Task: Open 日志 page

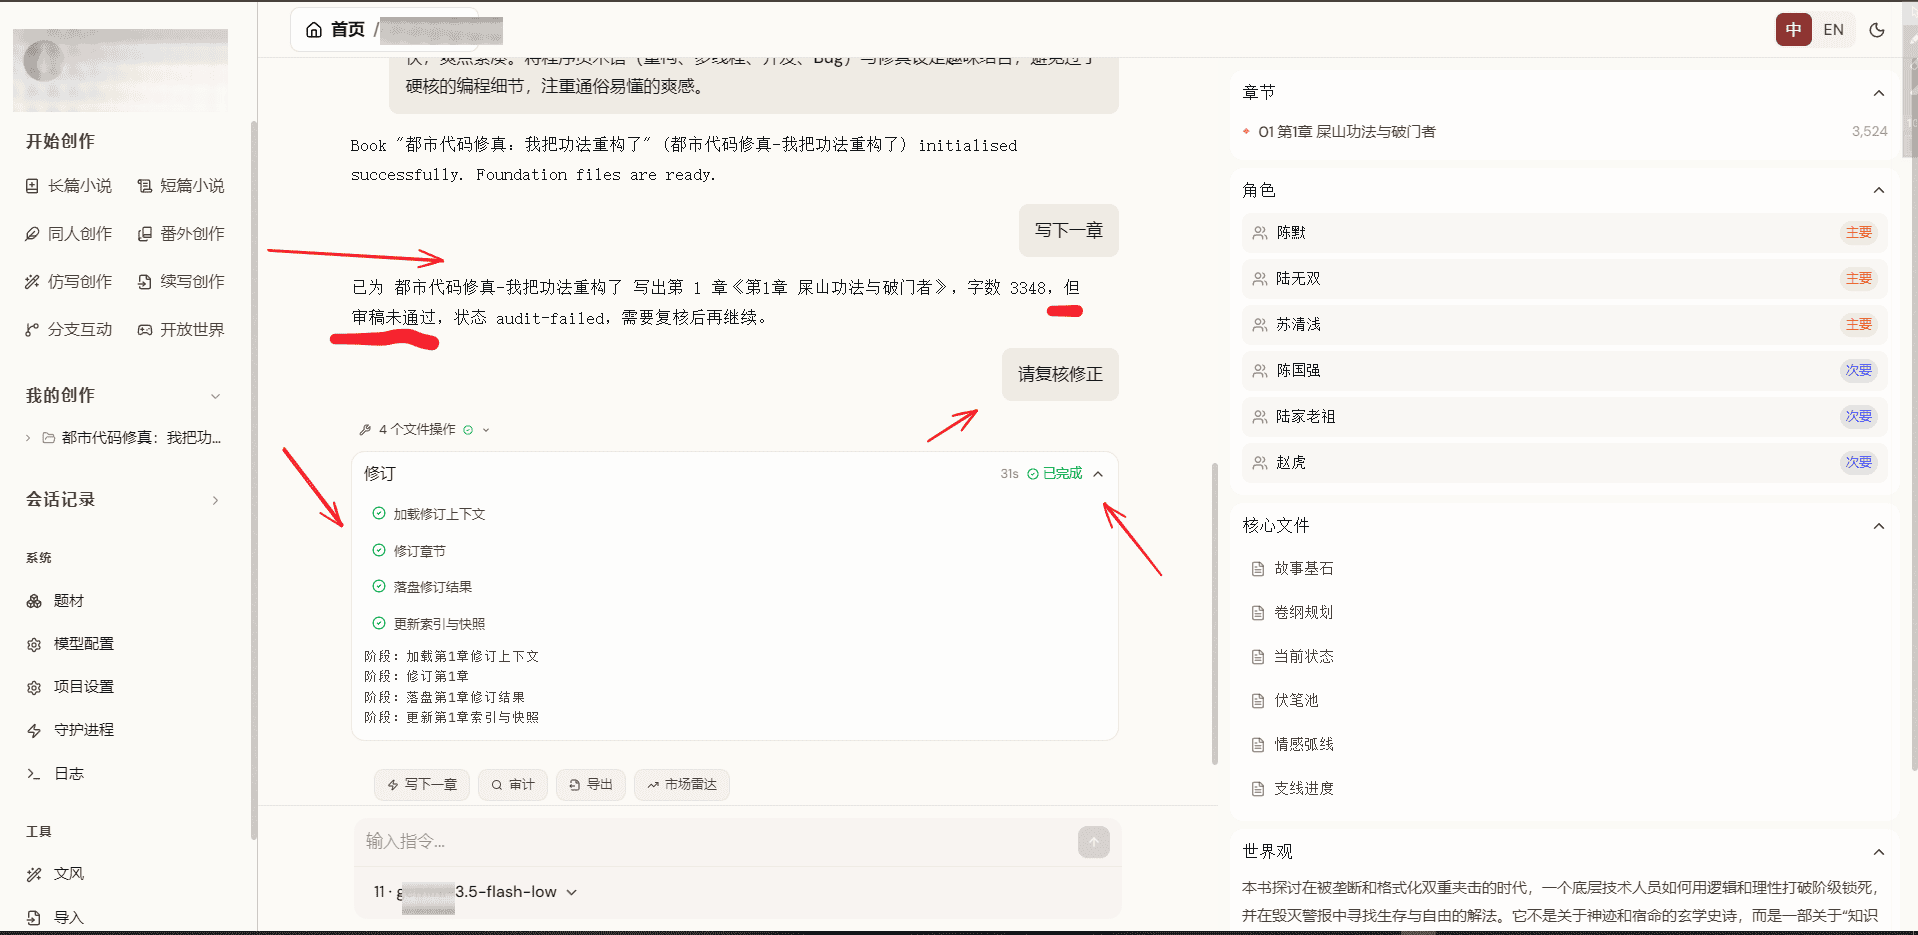Action: 56,774
